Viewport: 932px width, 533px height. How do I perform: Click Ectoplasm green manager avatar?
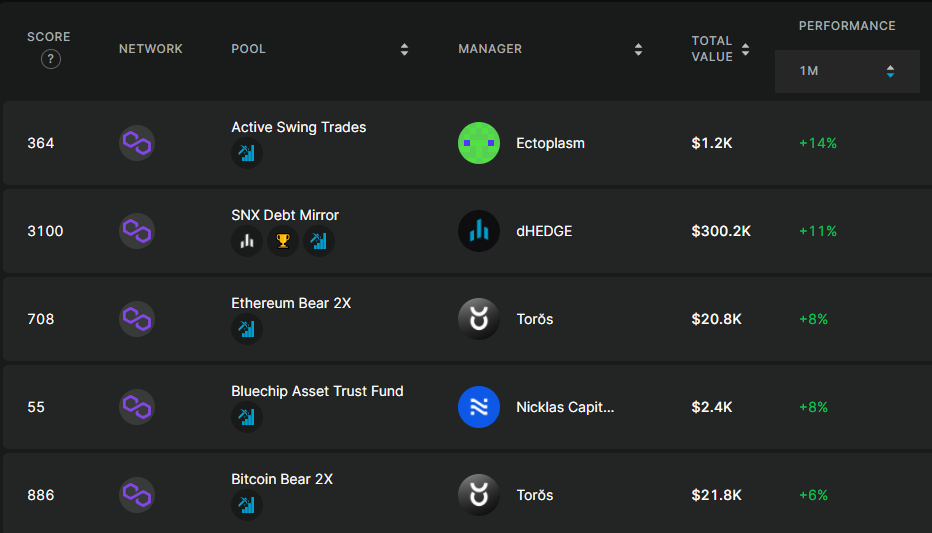(479, 143)
